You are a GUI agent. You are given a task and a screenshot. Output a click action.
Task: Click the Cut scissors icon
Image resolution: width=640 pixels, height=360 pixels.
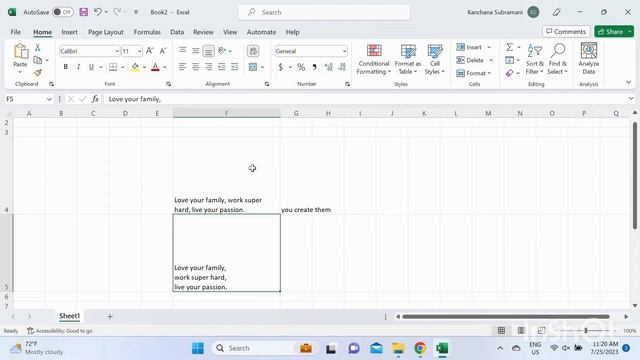click(x=38, y=47)
